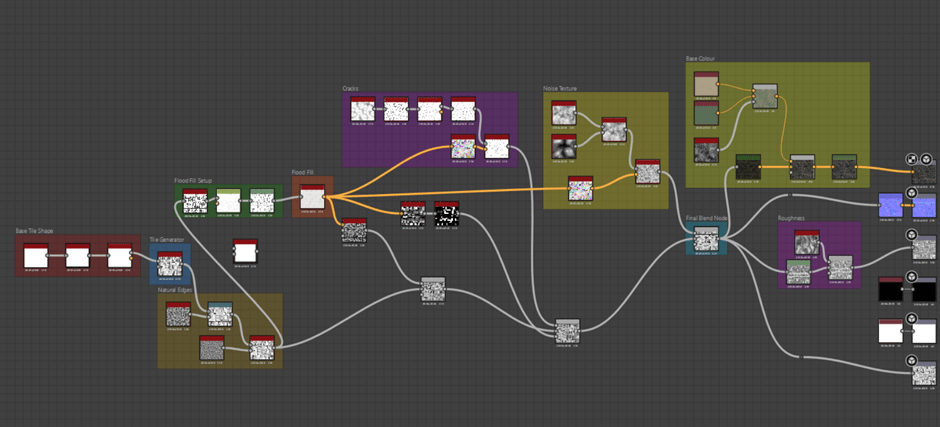The image size is (940, 427).
Task: Select second node in Cracks top row
Action: pyautogui.click(x=396, y=109)
